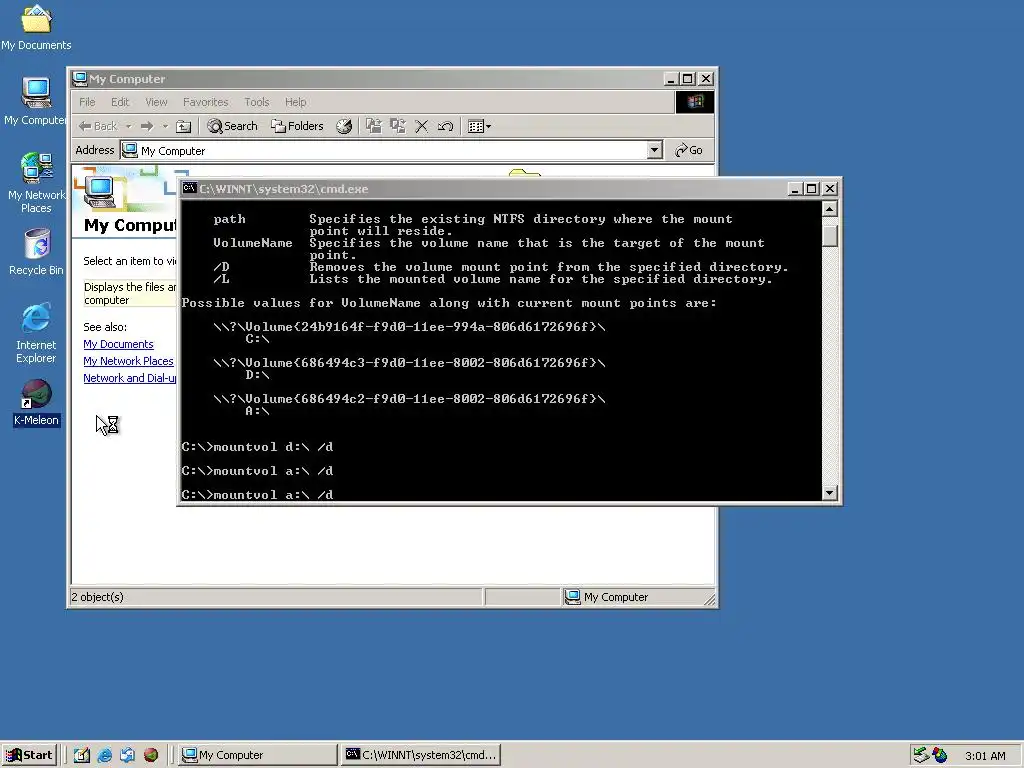
Task: Select My Computer desktop icon
Action: coord(36,101)
